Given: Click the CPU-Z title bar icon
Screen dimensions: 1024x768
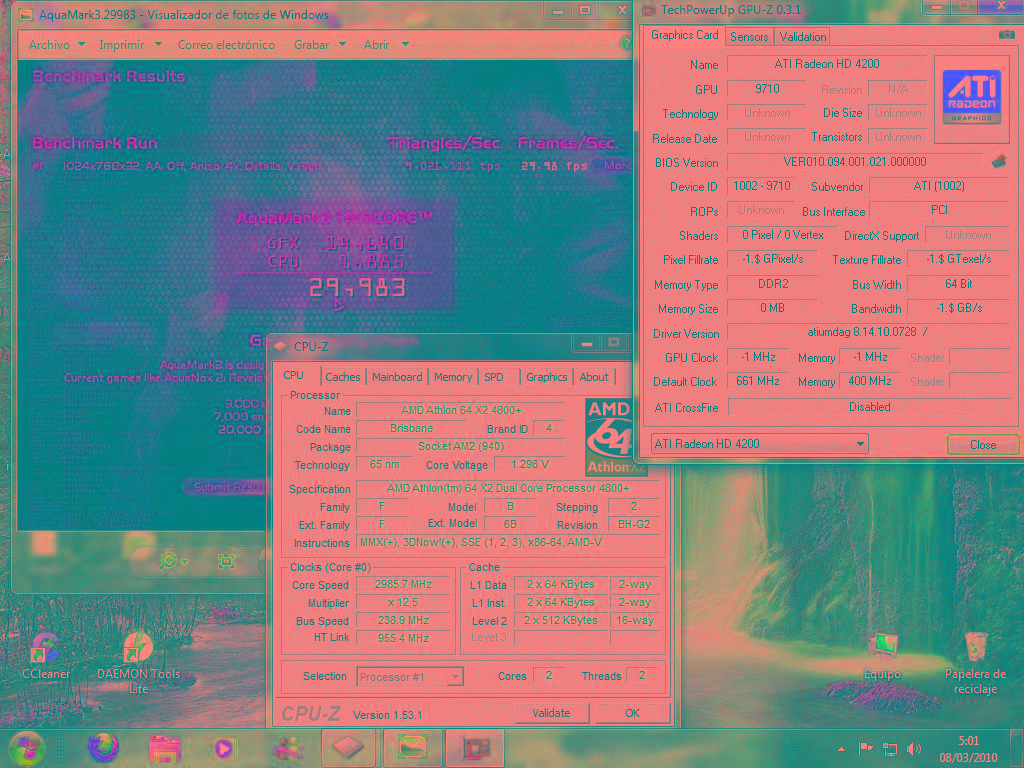Looking at the screenshot, I should coord(281,346).
